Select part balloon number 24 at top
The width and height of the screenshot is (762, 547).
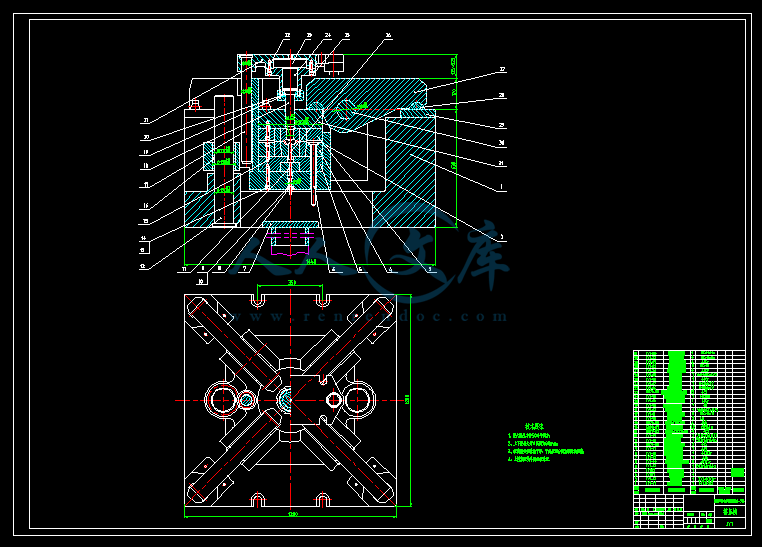tap(328, 35)
